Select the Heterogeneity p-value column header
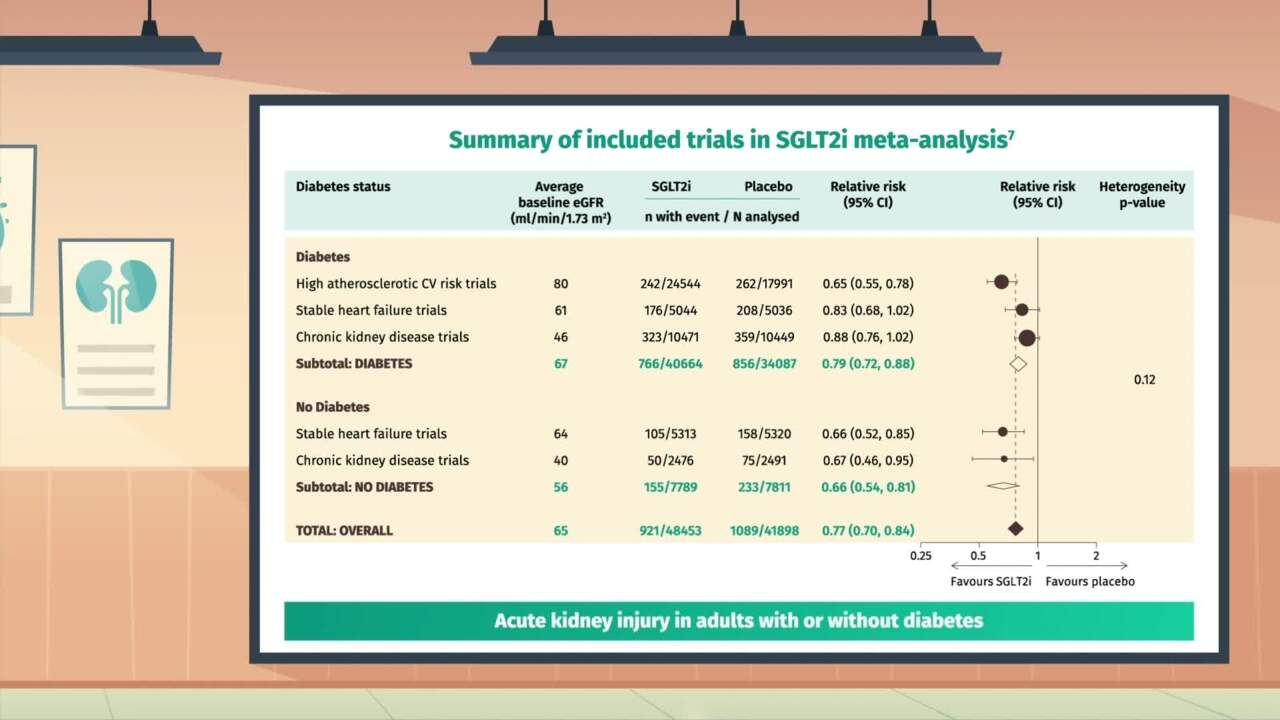 coord(1141,195)
